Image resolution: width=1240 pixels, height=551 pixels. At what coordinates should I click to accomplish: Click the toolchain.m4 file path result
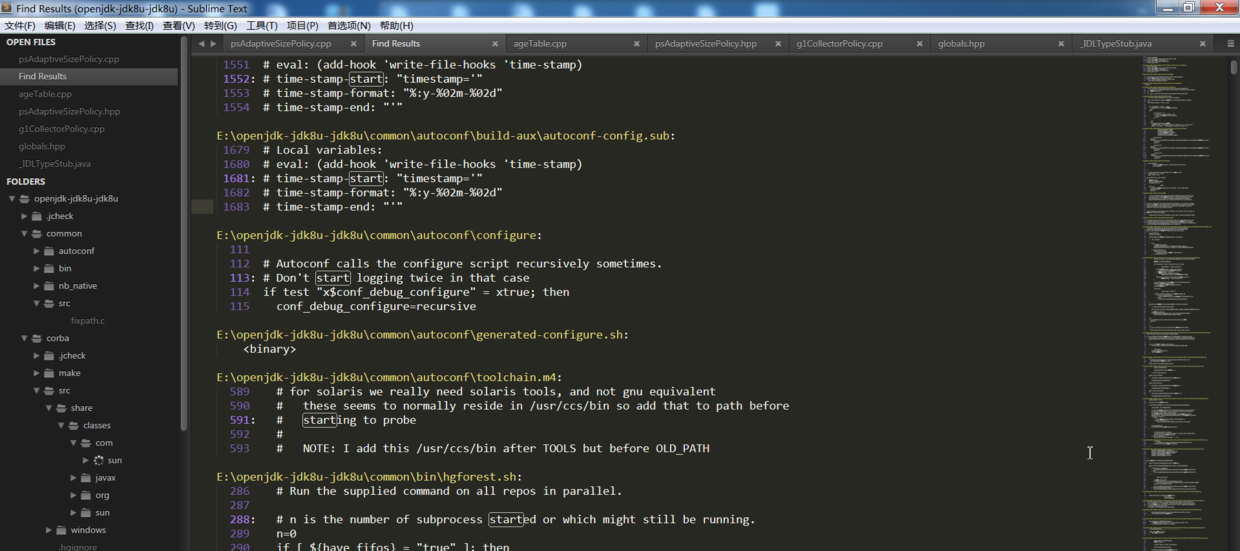[x=389, y=378]
